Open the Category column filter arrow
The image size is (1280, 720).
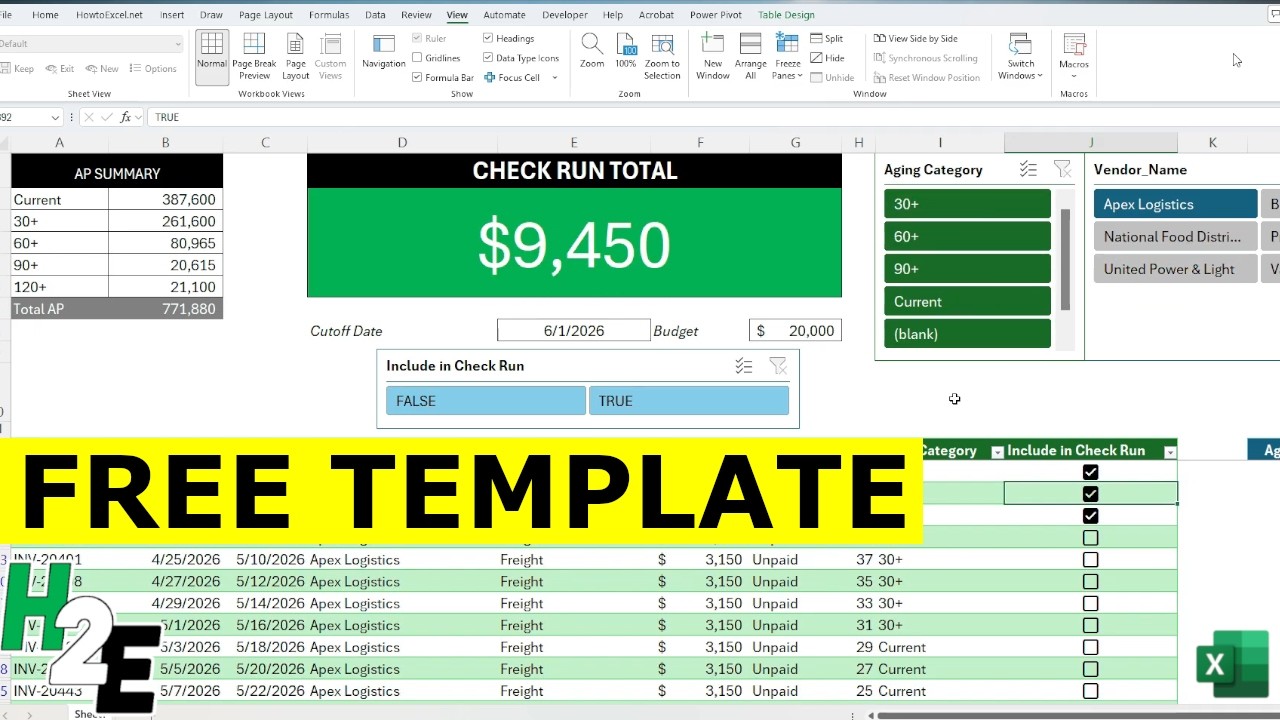coord(997,452)
